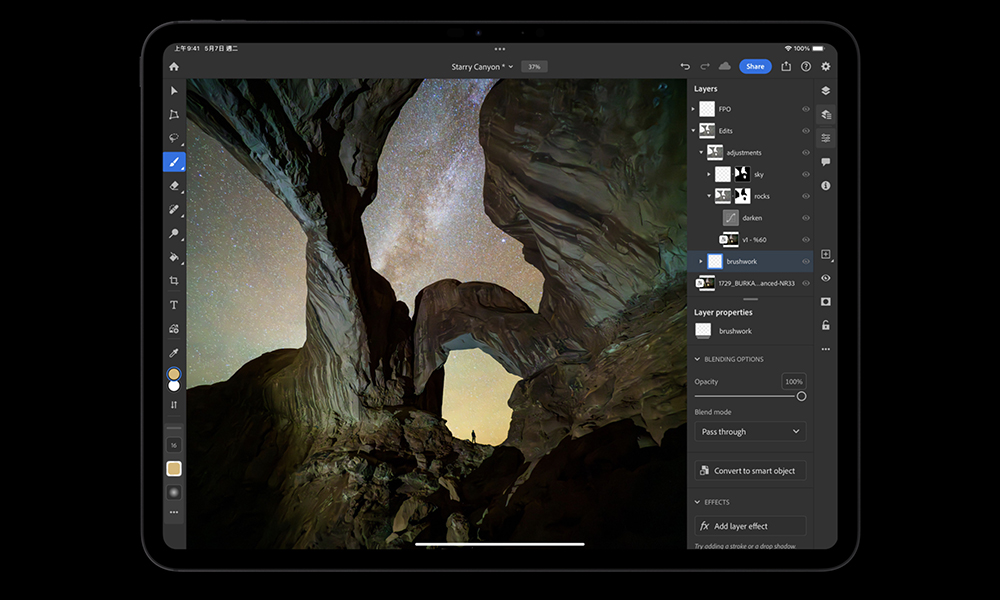This screenshot has width=1000, height=600.
Task: Select the Clone Stamp tool
Action: tap(174, 233)
